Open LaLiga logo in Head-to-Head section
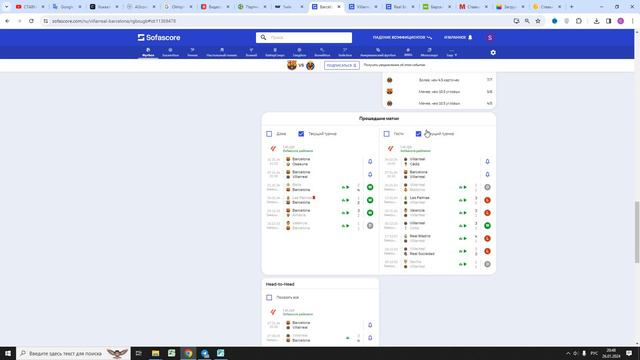Image resolution: width=640 pixels, height=360 pixels. [273, 312]
